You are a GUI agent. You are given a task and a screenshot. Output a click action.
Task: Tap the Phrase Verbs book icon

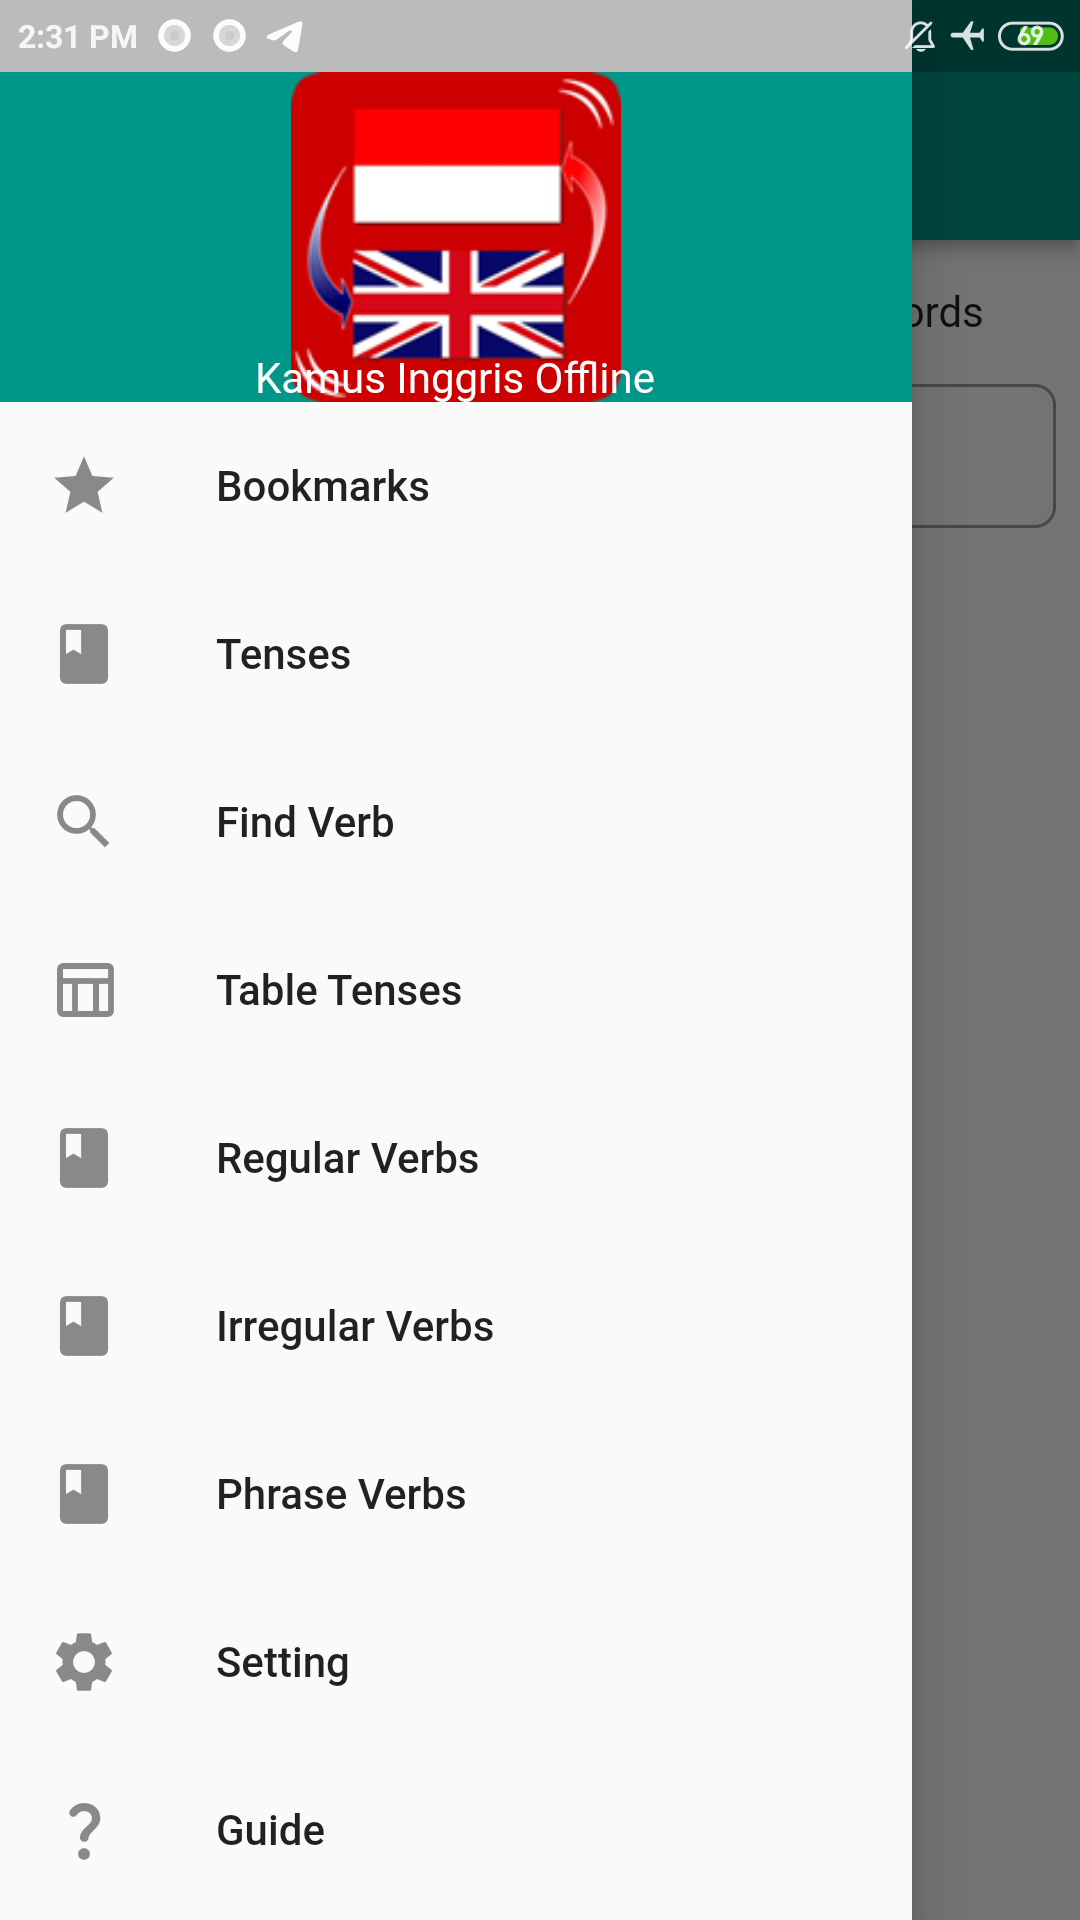coord(84,1494)
